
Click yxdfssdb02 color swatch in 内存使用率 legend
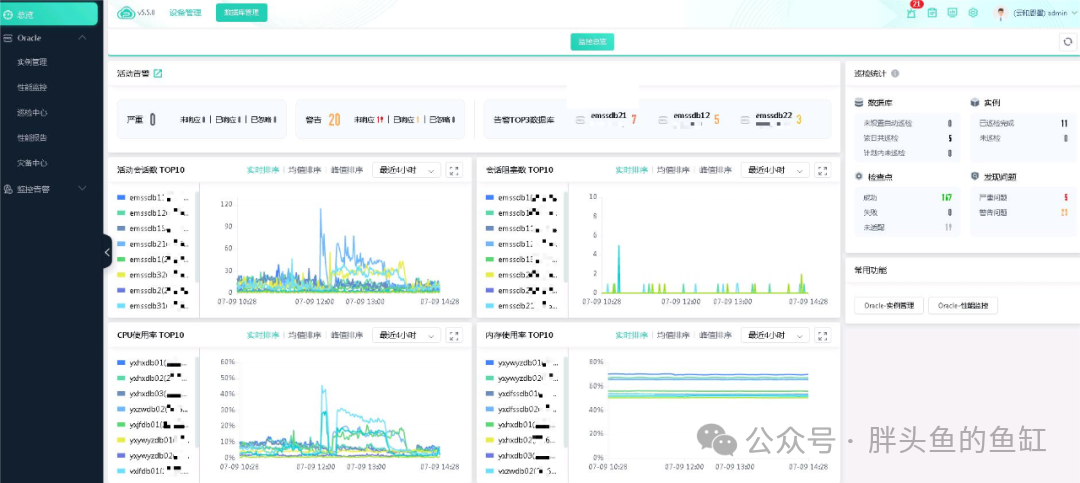[x=490, y=409]
